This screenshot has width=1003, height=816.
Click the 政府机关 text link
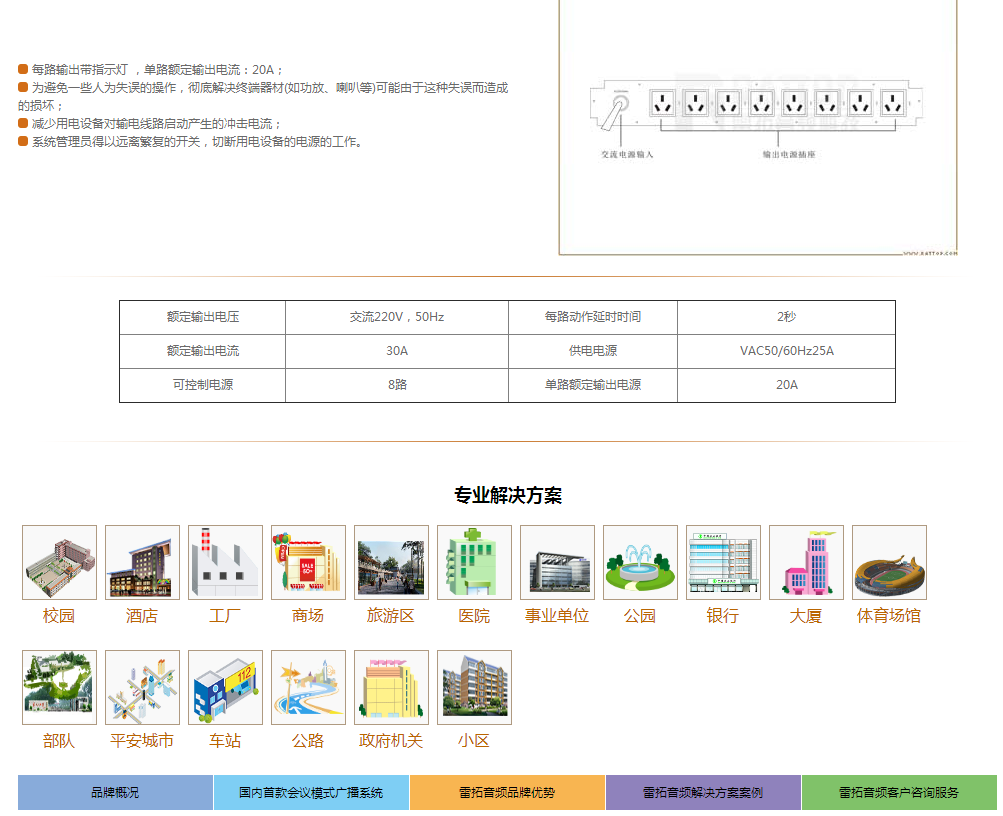pyautogui.click(x=391, y=741)
